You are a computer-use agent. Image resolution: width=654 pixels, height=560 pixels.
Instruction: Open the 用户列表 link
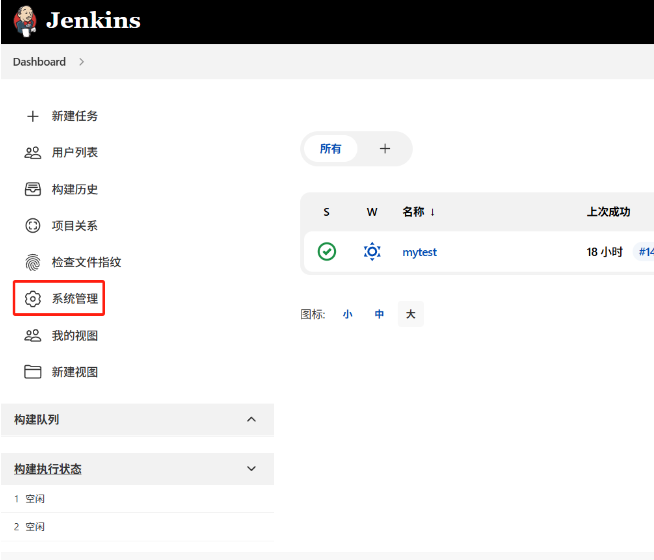(75, 153)
